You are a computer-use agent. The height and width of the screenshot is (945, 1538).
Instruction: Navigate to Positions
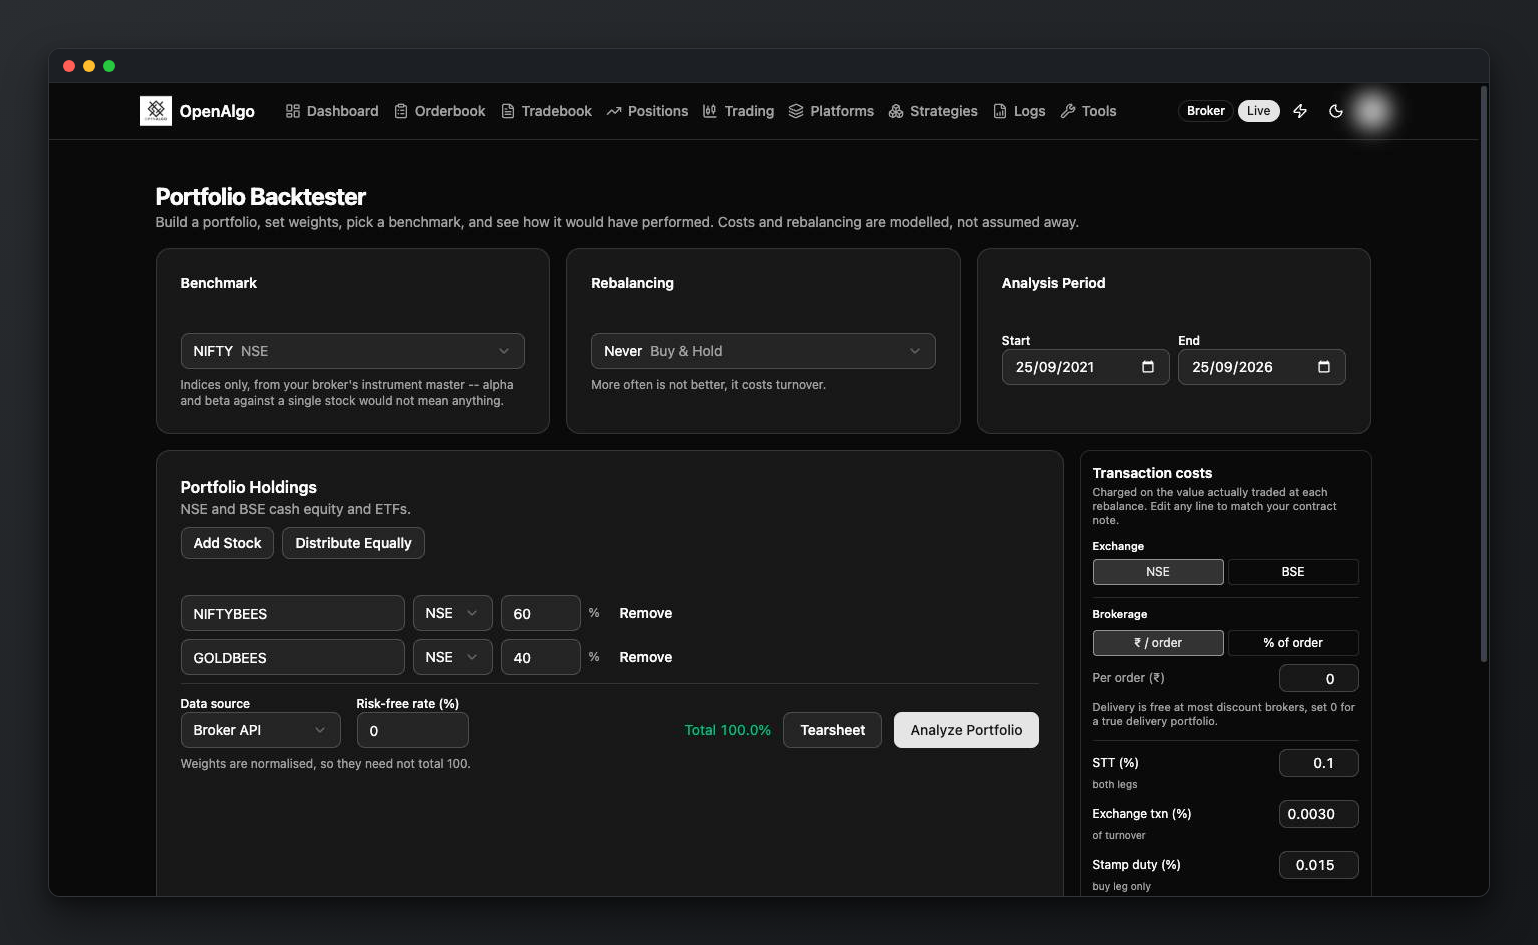[x=647, y=111]
